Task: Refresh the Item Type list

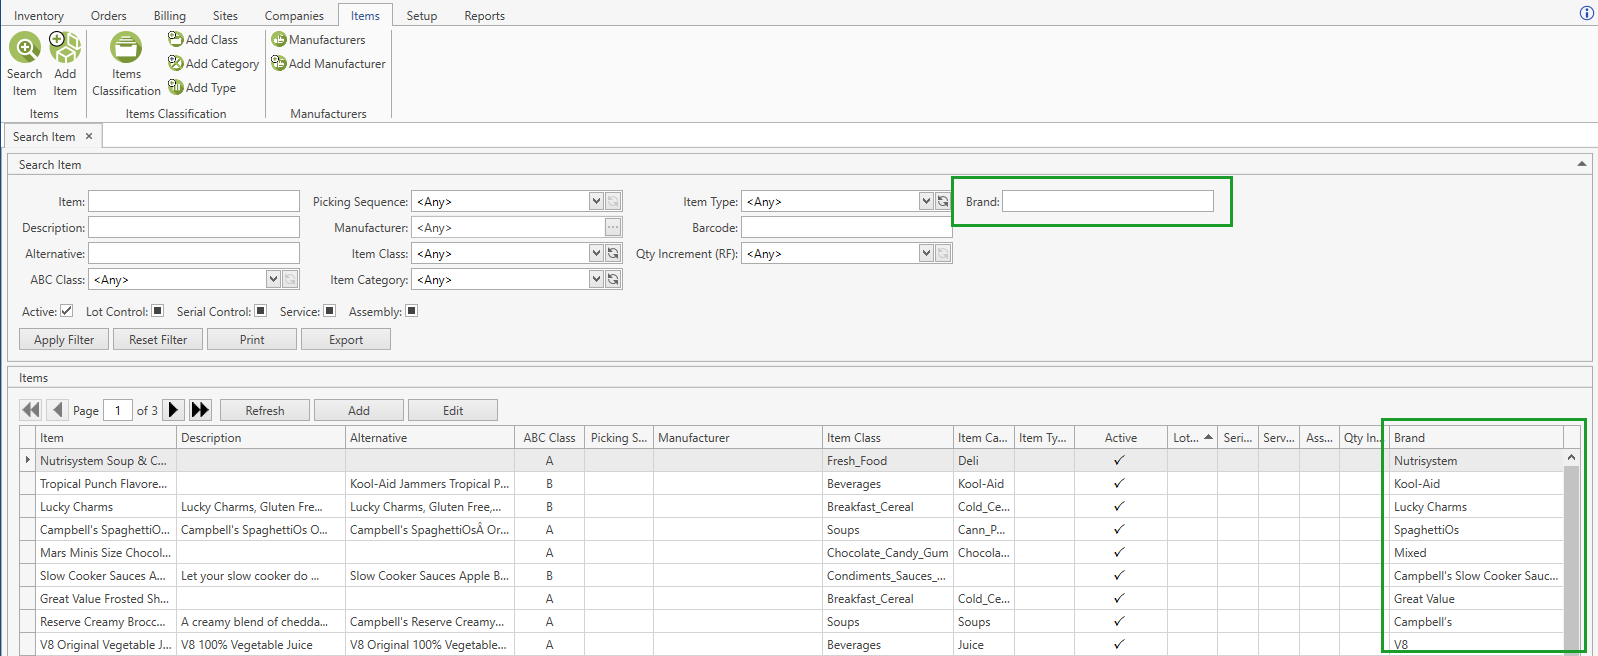Action: [x=943, y=201]
